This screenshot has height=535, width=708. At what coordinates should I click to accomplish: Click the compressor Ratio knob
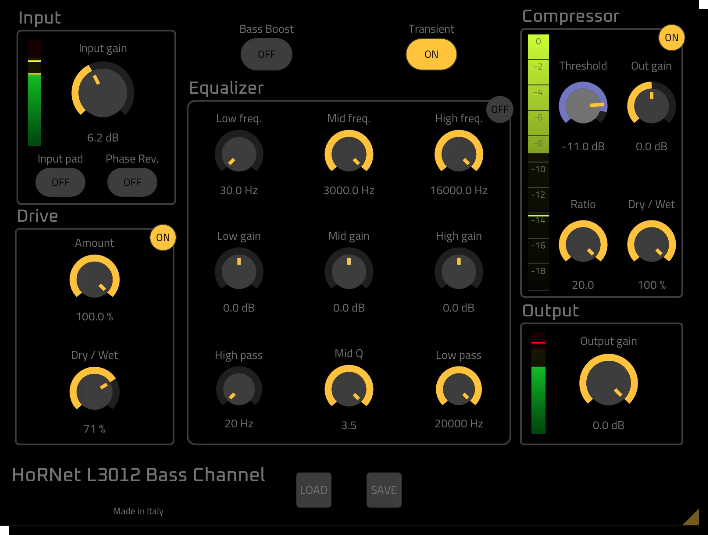(x=583, y=242)
